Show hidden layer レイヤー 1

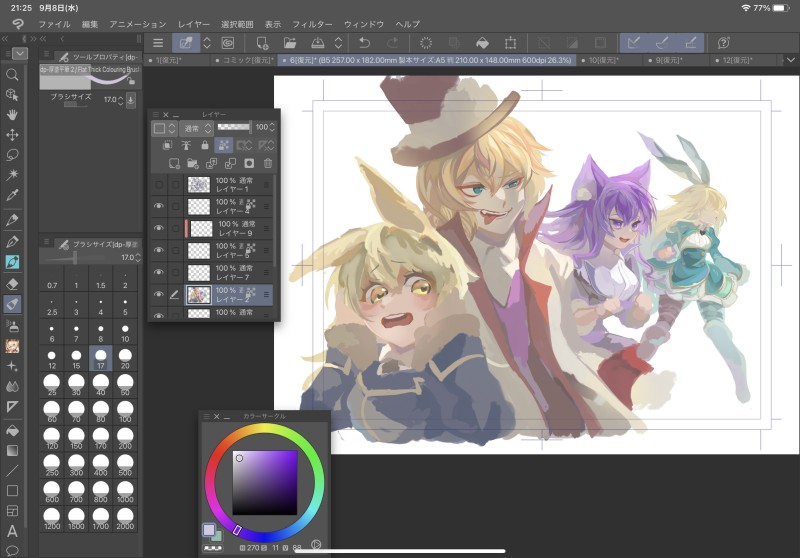[x=159, y=184]
